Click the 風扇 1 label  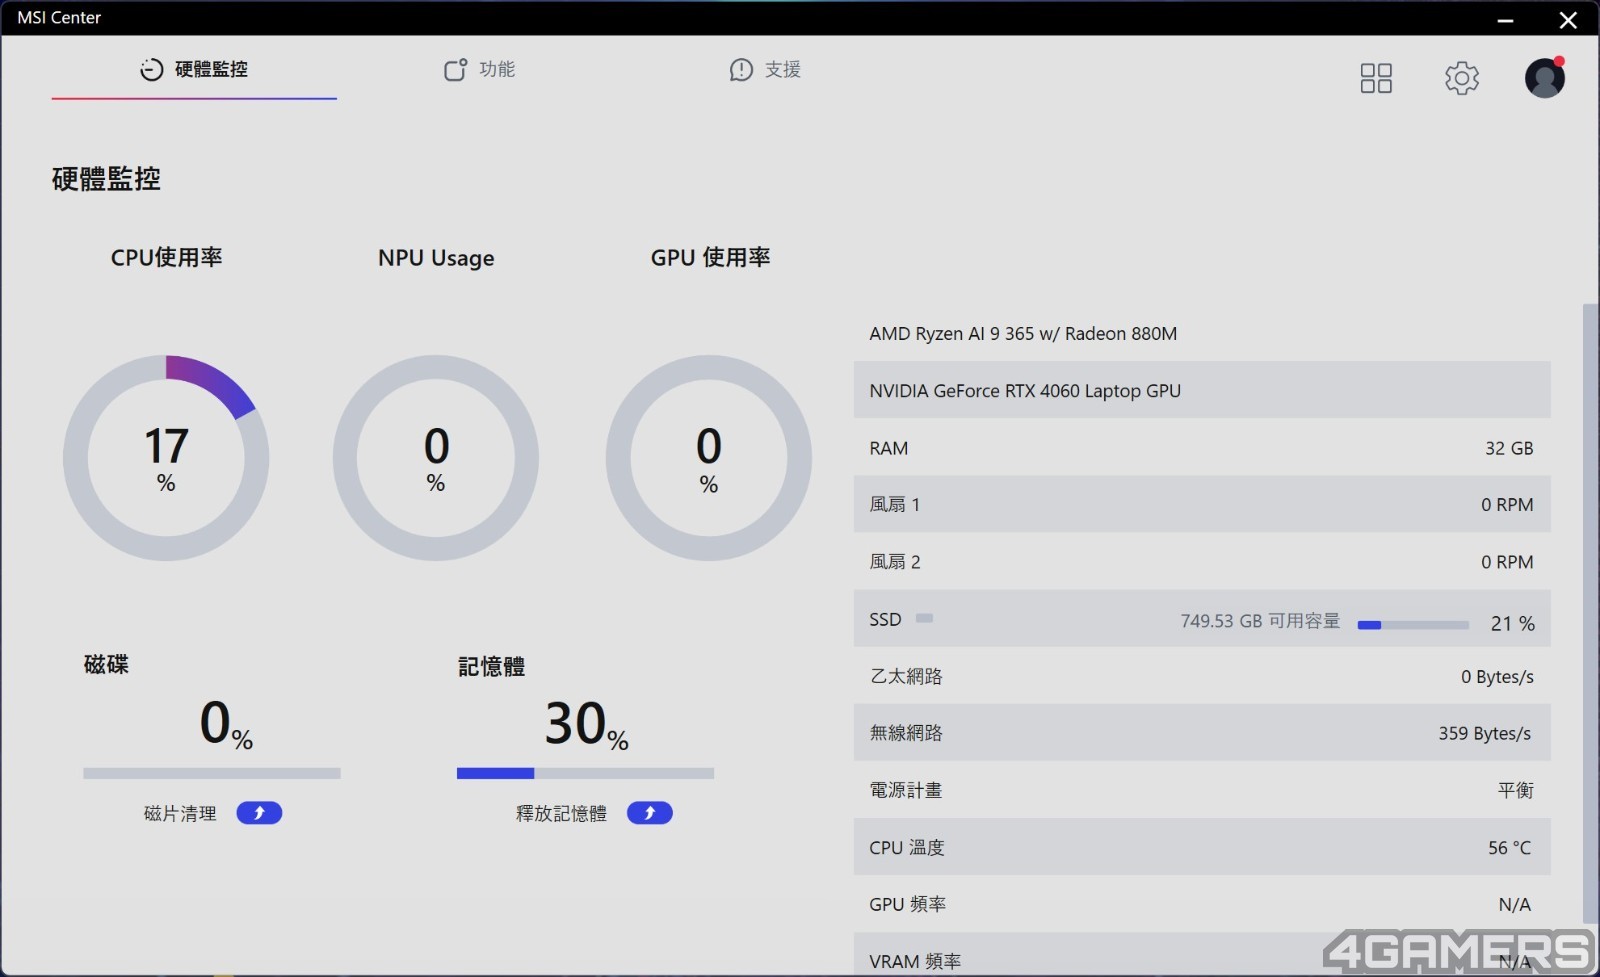tap(895, 505)
